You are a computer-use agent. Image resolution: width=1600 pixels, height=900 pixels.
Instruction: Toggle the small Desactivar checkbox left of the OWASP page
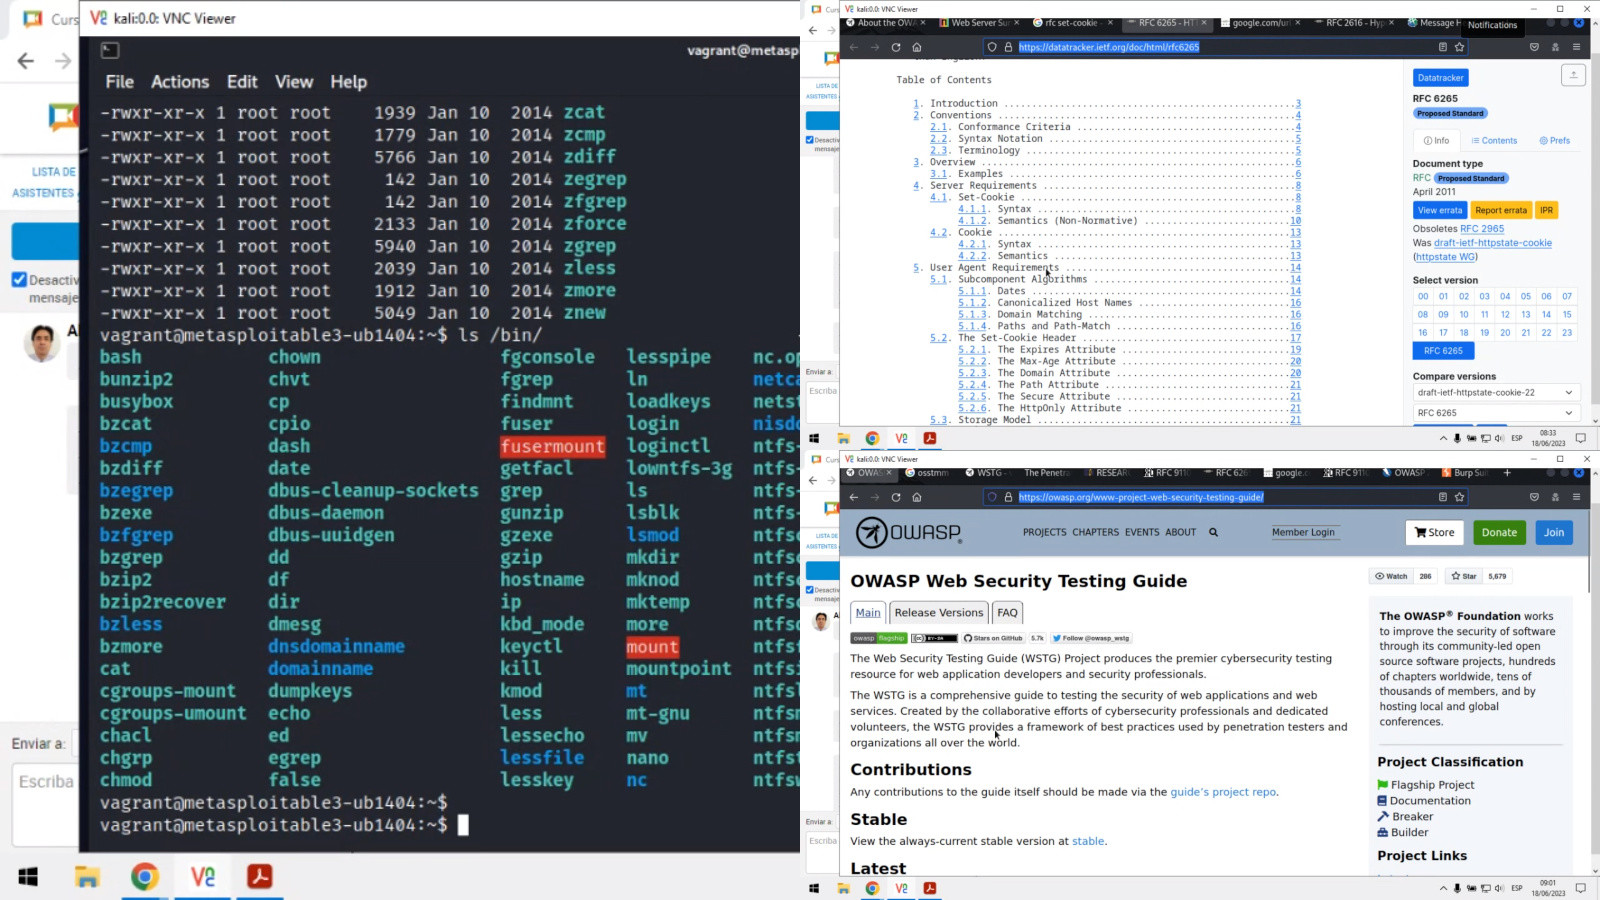[810, 590]
